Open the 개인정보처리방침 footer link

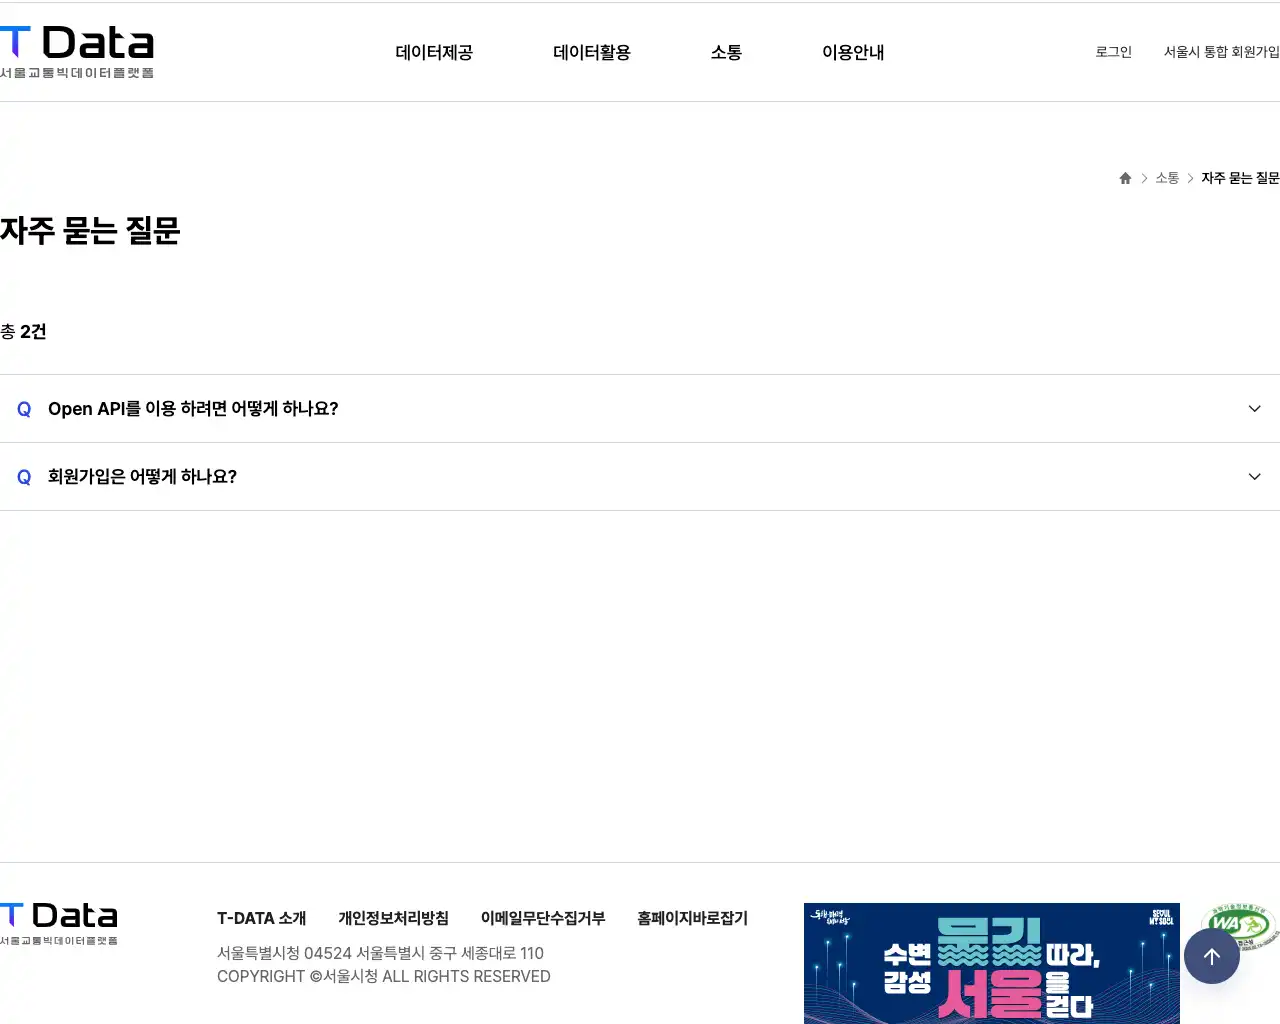tap(394, 918)
